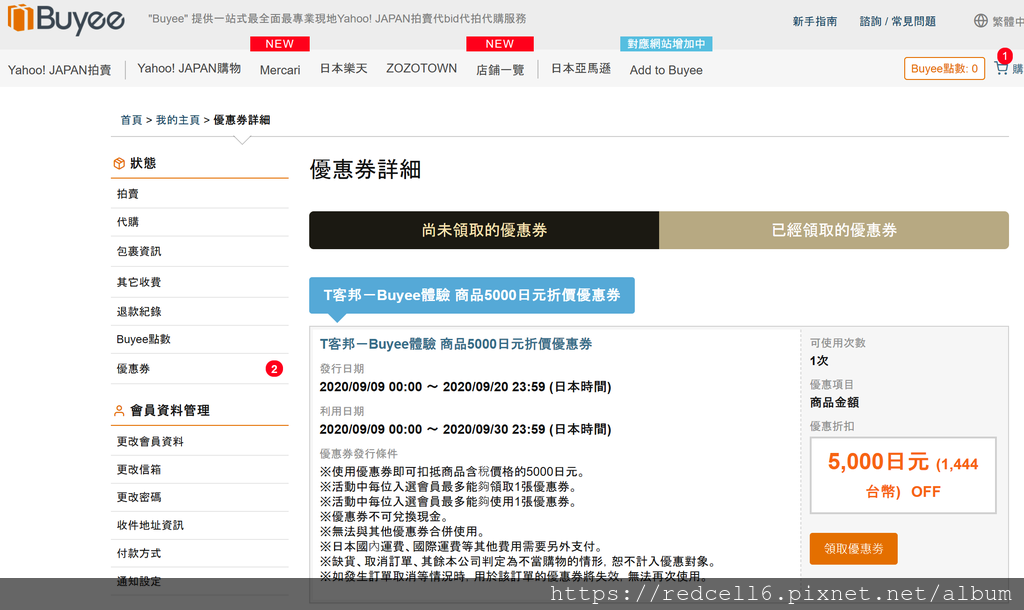The image size is (1024, 610).
Task: Open 店鋪一覽 menu item
Action: [x=500, y=70]
